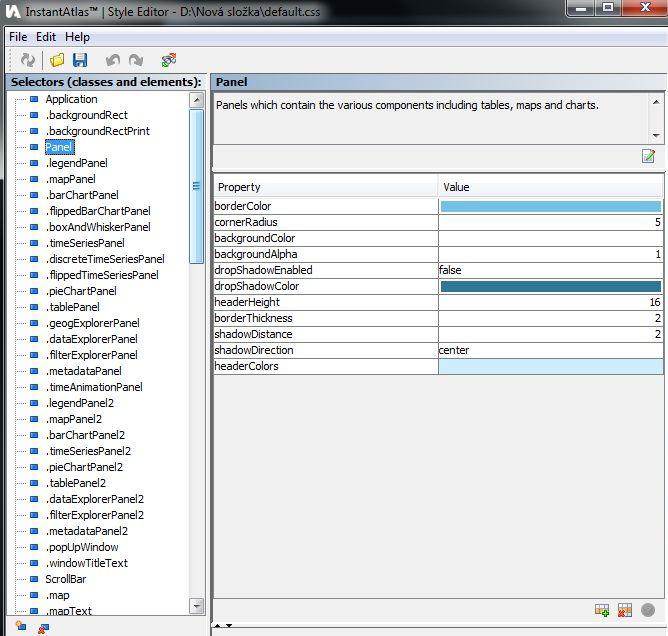Edit the selector description via pencil icon
Image resolution: width=668 pixels, height=636 pixels.
pos(648,156)
